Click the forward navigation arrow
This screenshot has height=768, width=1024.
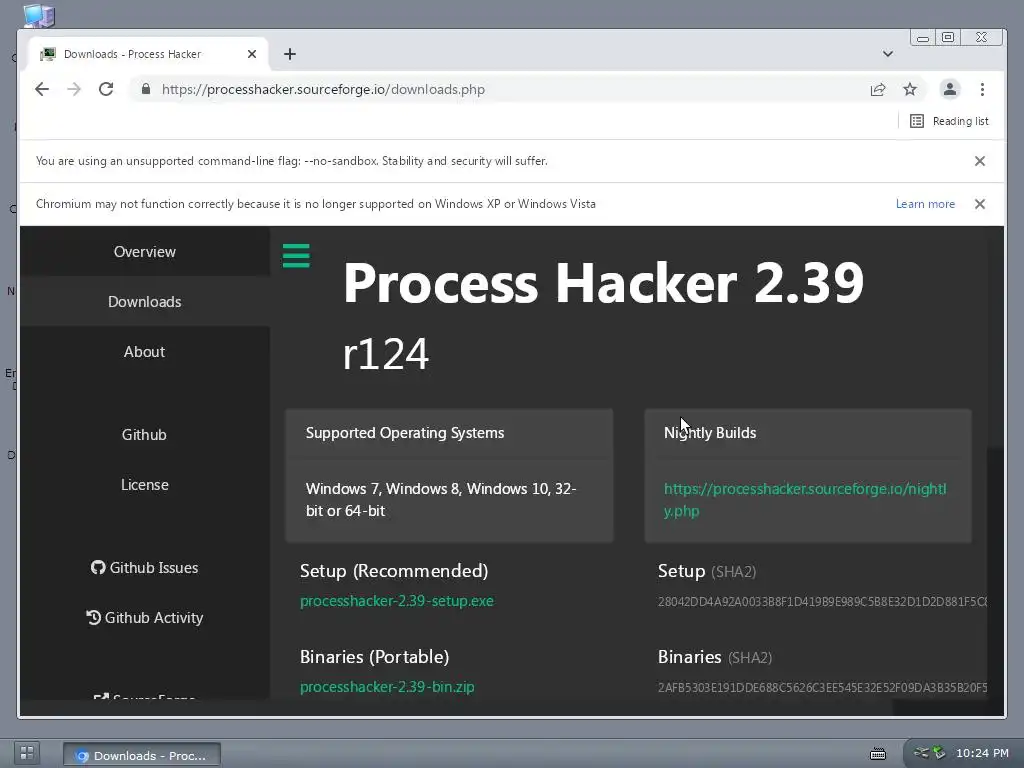point(74,89)
